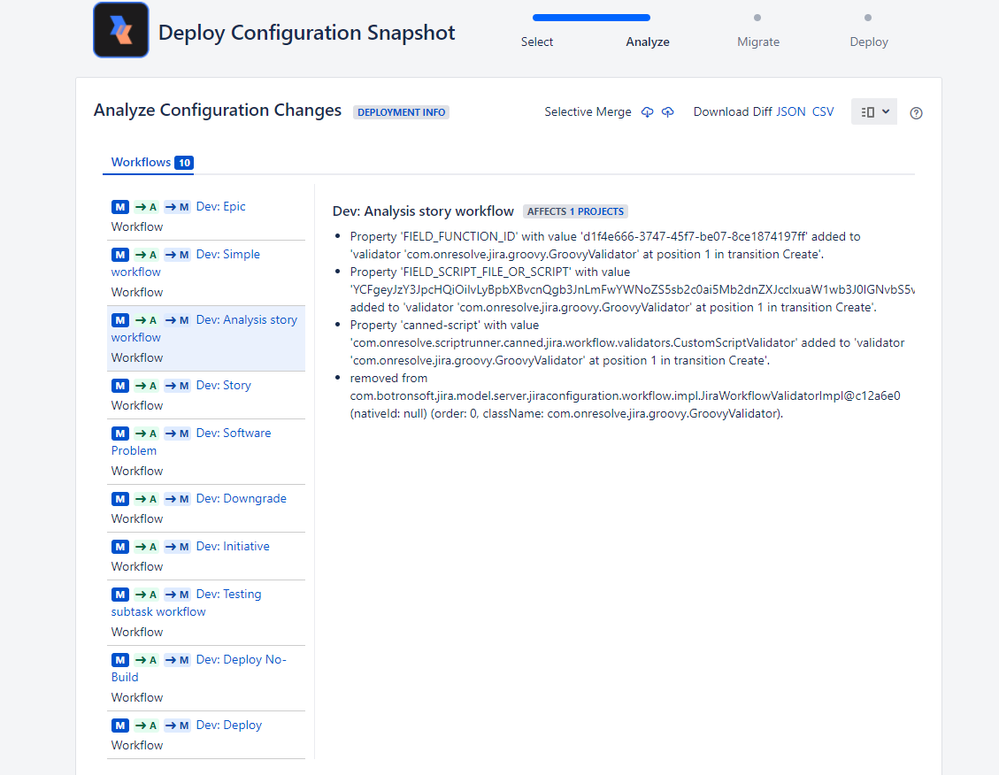
Task: Click arrow M badge on Dev: Analysis story
Action: (x=177, y=320)
